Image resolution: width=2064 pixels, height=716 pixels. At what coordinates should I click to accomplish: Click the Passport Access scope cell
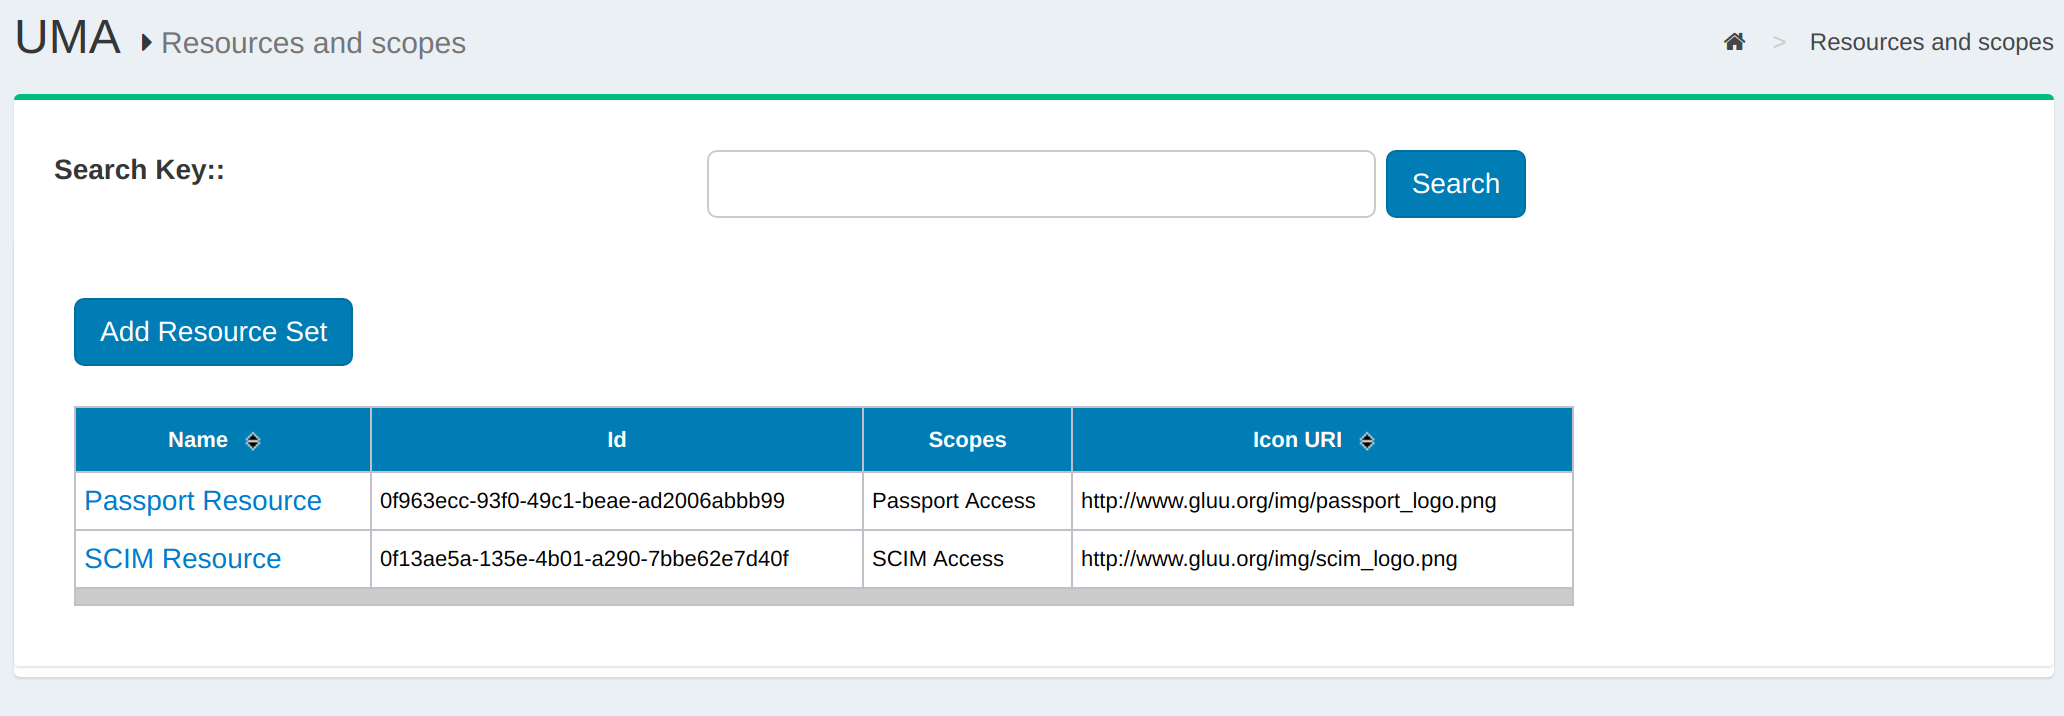tap(953, 501)
